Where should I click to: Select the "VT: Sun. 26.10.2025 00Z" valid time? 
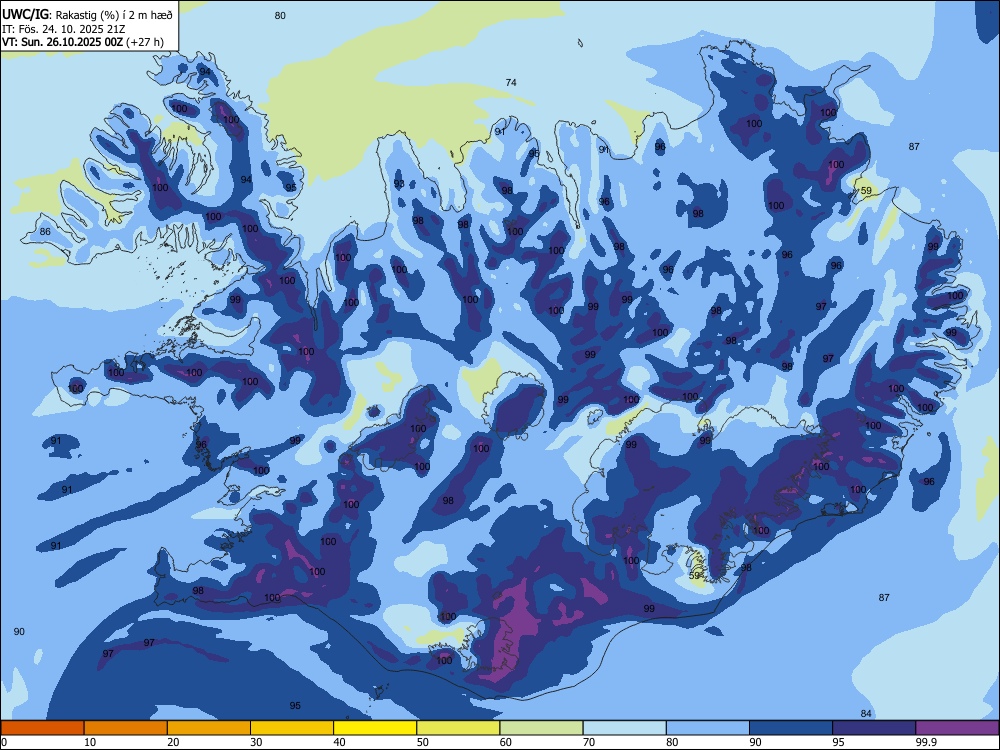tap(62, 42)
